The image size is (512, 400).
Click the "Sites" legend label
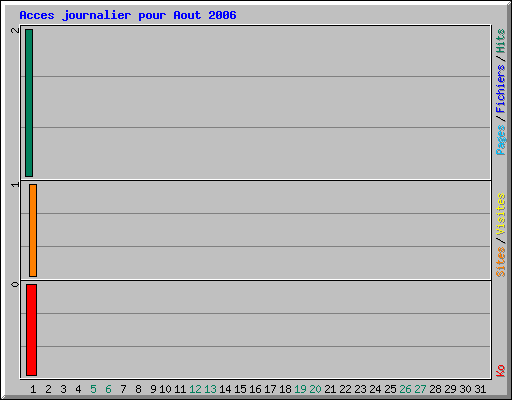(x=500, y=262)
